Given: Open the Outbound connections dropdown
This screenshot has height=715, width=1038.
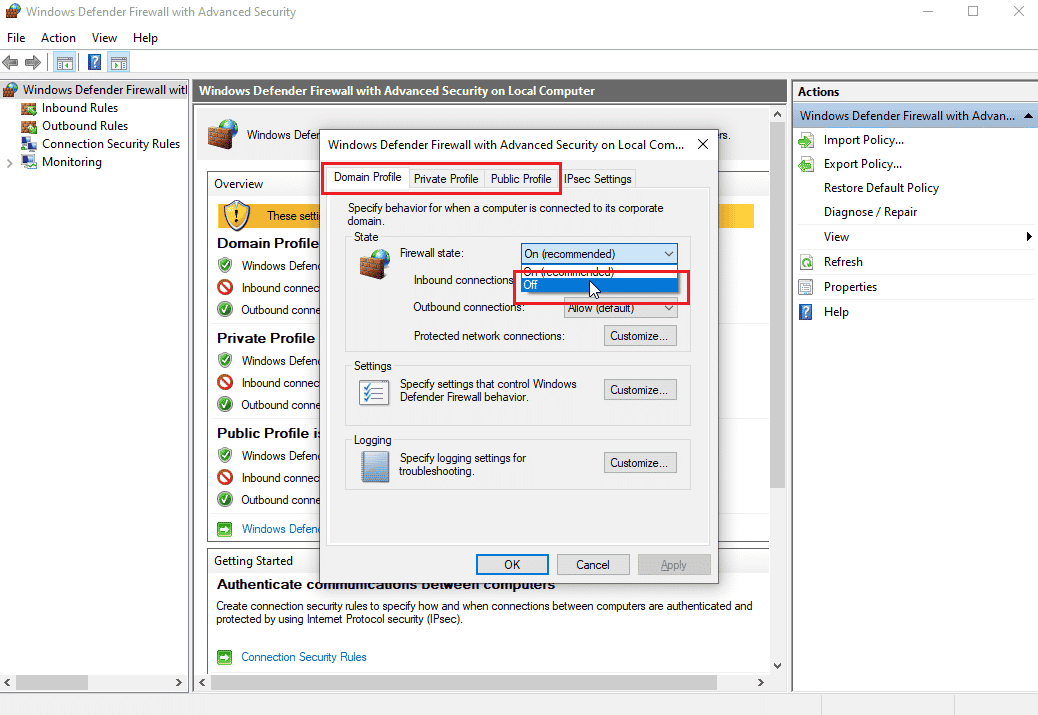Looking at the screenshot, I should tap(620, 308).
